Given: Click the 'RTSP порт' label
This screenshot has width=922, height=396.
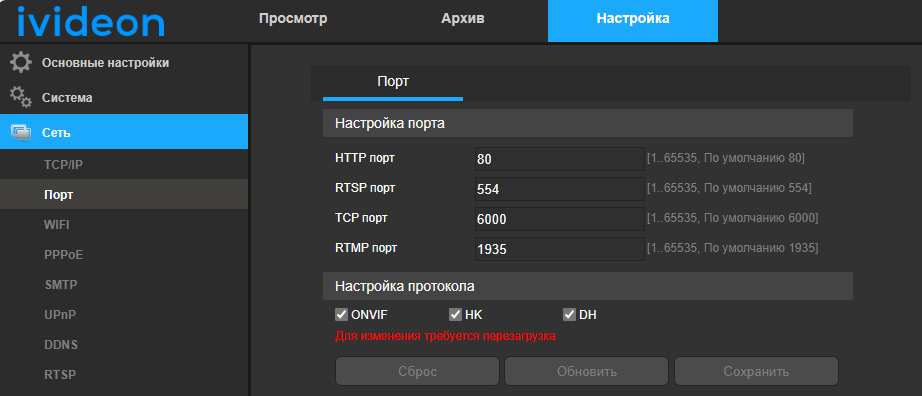Looking at the screenshot, I should point(365,188).
